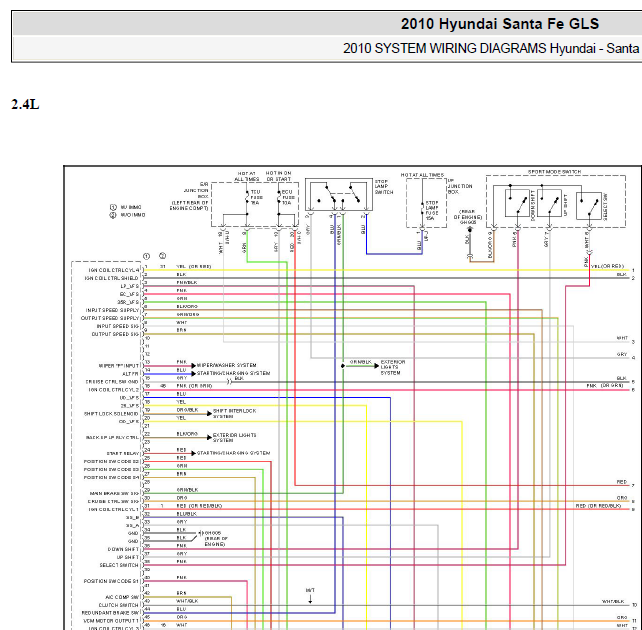
Task: Click 'PNK (OR GRN)' at right-edge terminal 6
Action: [x=605, y=386]
